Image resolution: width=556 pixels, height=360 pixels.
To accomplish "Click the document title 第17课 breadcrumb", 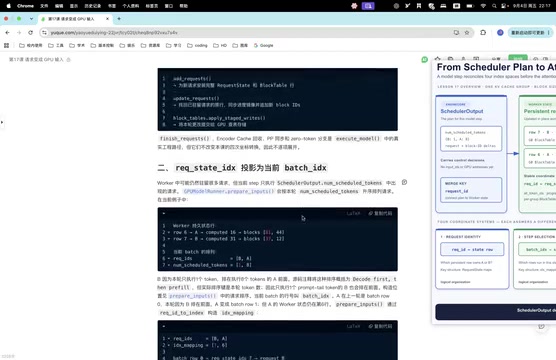I will click(36, 60).
